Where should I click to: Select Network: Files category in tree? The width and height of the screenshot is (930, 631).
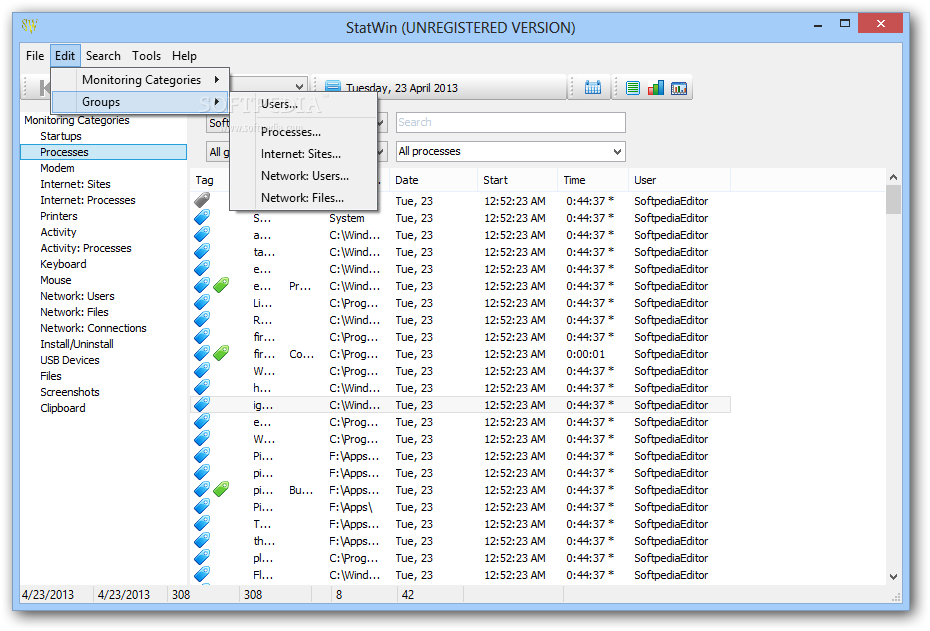click(x=74, y=312)
